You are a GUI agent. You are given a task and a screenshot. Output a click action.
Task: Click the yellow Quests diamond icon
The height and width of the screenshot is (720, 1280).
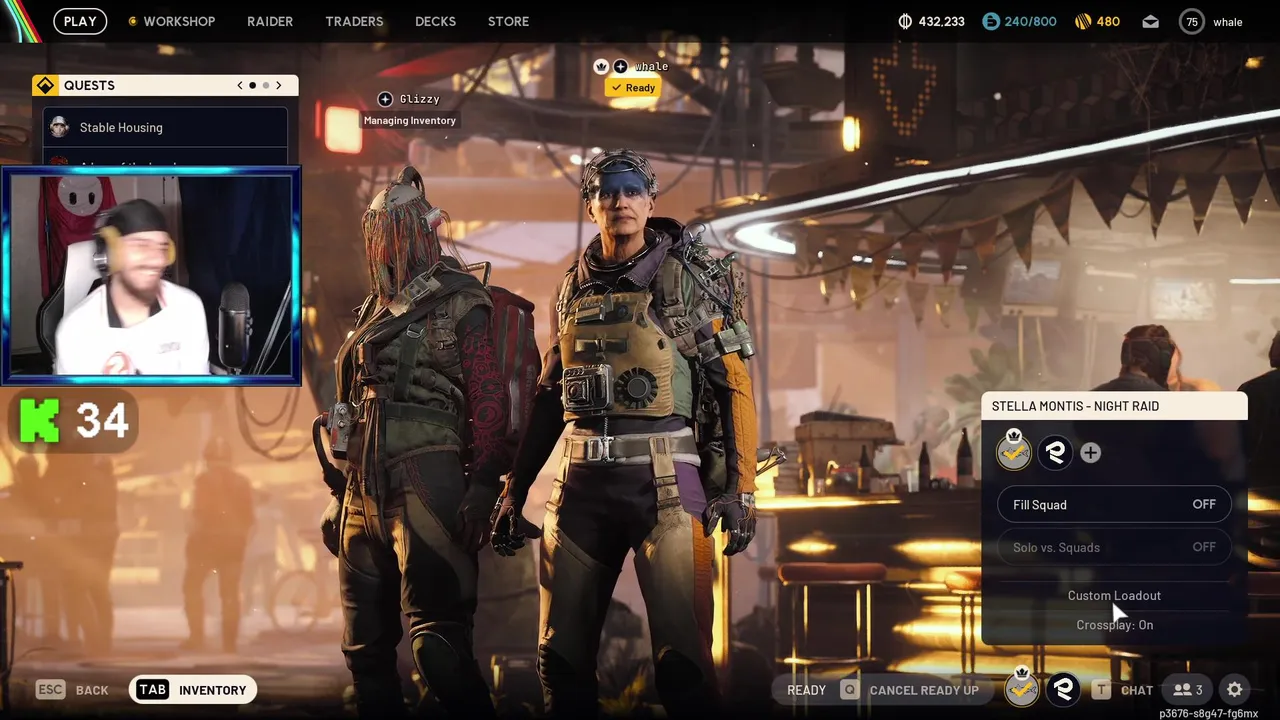click(45, 85)
